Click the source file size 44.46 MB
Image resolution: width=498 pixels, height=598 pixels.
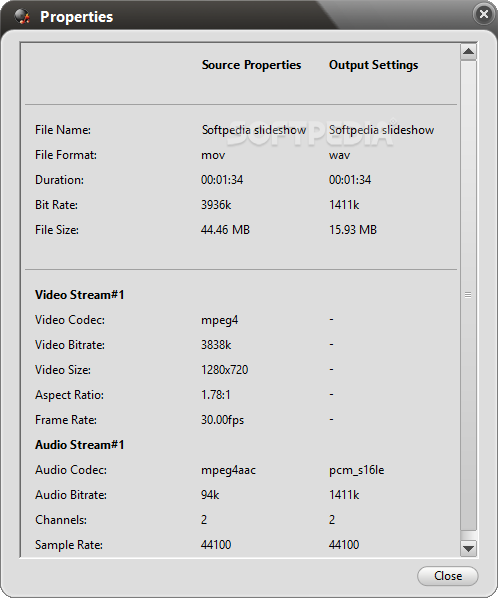coord(225,230)
